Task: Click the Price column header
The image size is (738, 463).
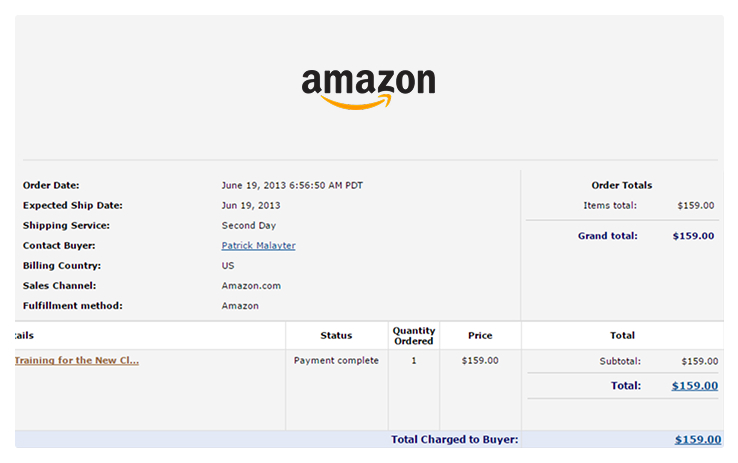Action: click(480, 336)
